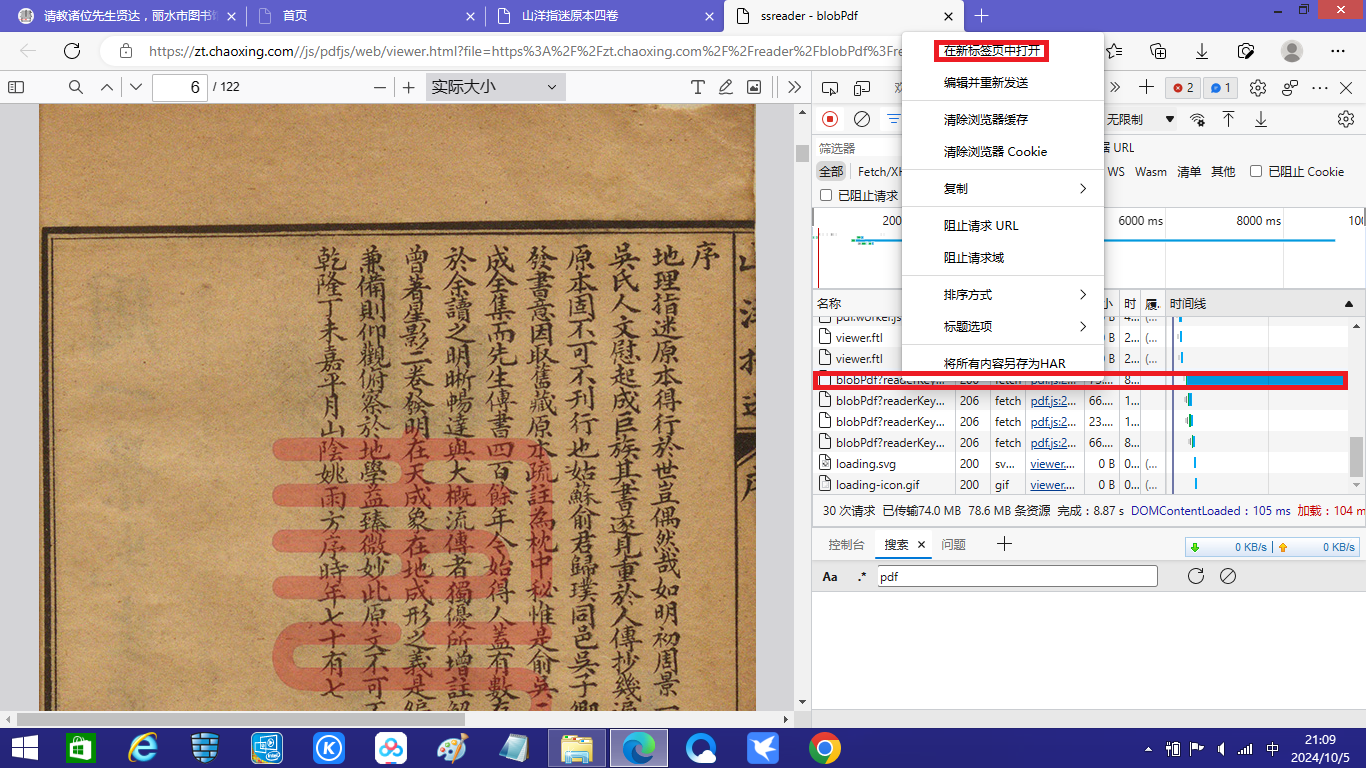The width and height of the screenshot is (1366, 768).
Task: Zoom in with the plus button
Action: tap(408, 87)
